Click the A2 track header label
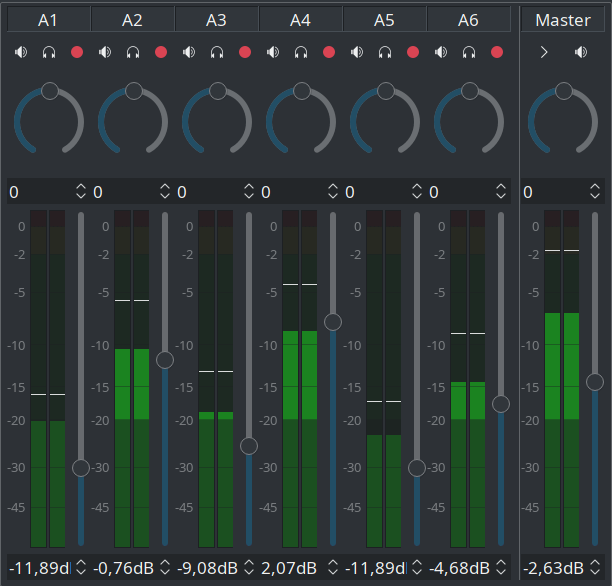The image size is (612, 586). pyautogui.click(x=132, y=20)
